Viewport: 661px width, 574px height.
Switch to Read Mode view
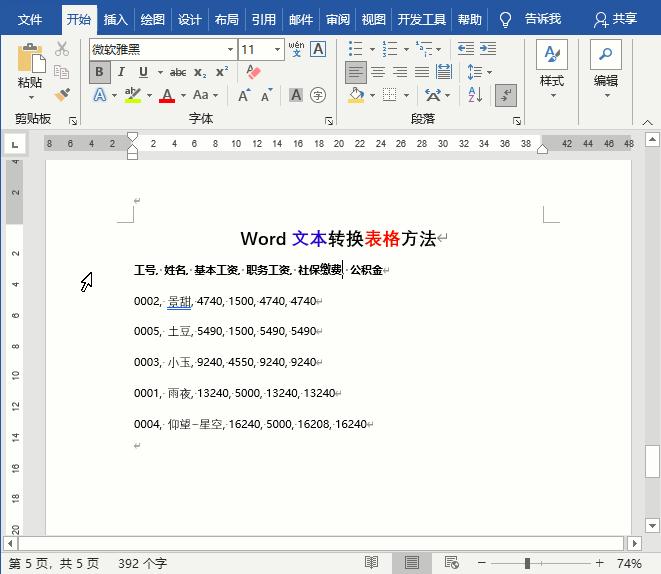tap(371, 563)
